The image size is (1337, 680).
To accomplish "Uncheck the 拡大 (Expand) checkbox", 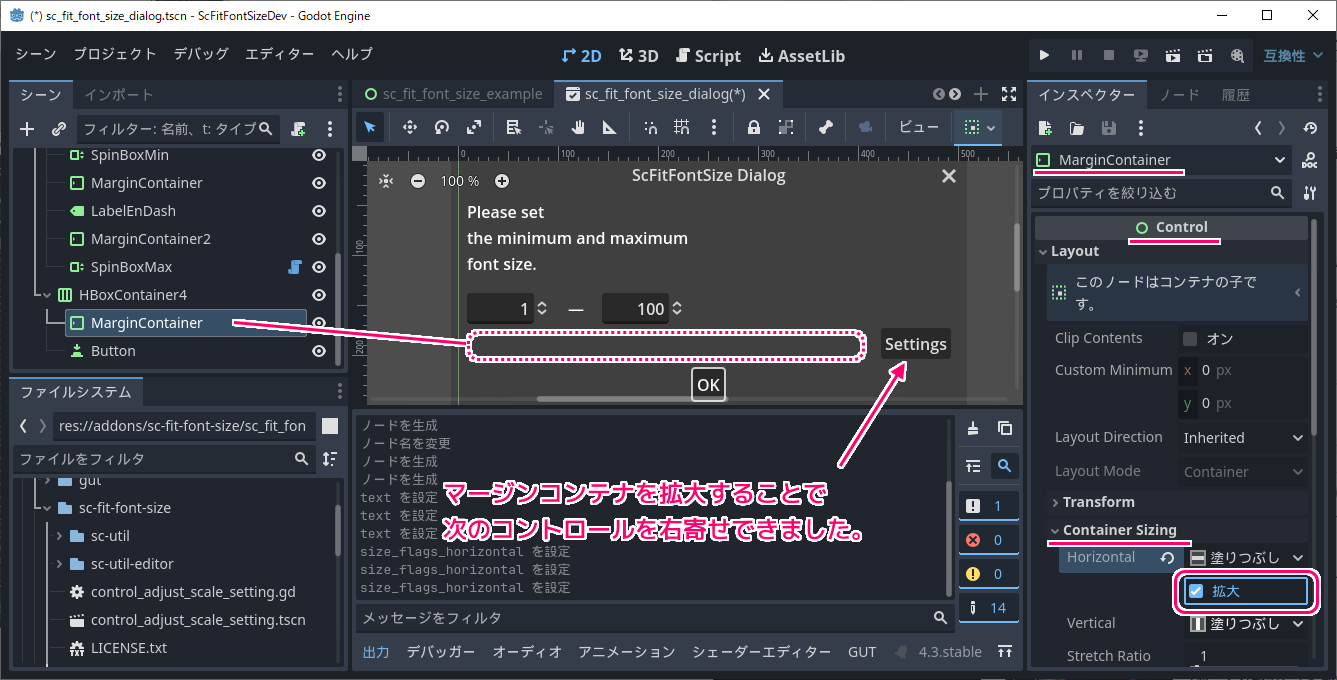I will [x=1196, y=591].
